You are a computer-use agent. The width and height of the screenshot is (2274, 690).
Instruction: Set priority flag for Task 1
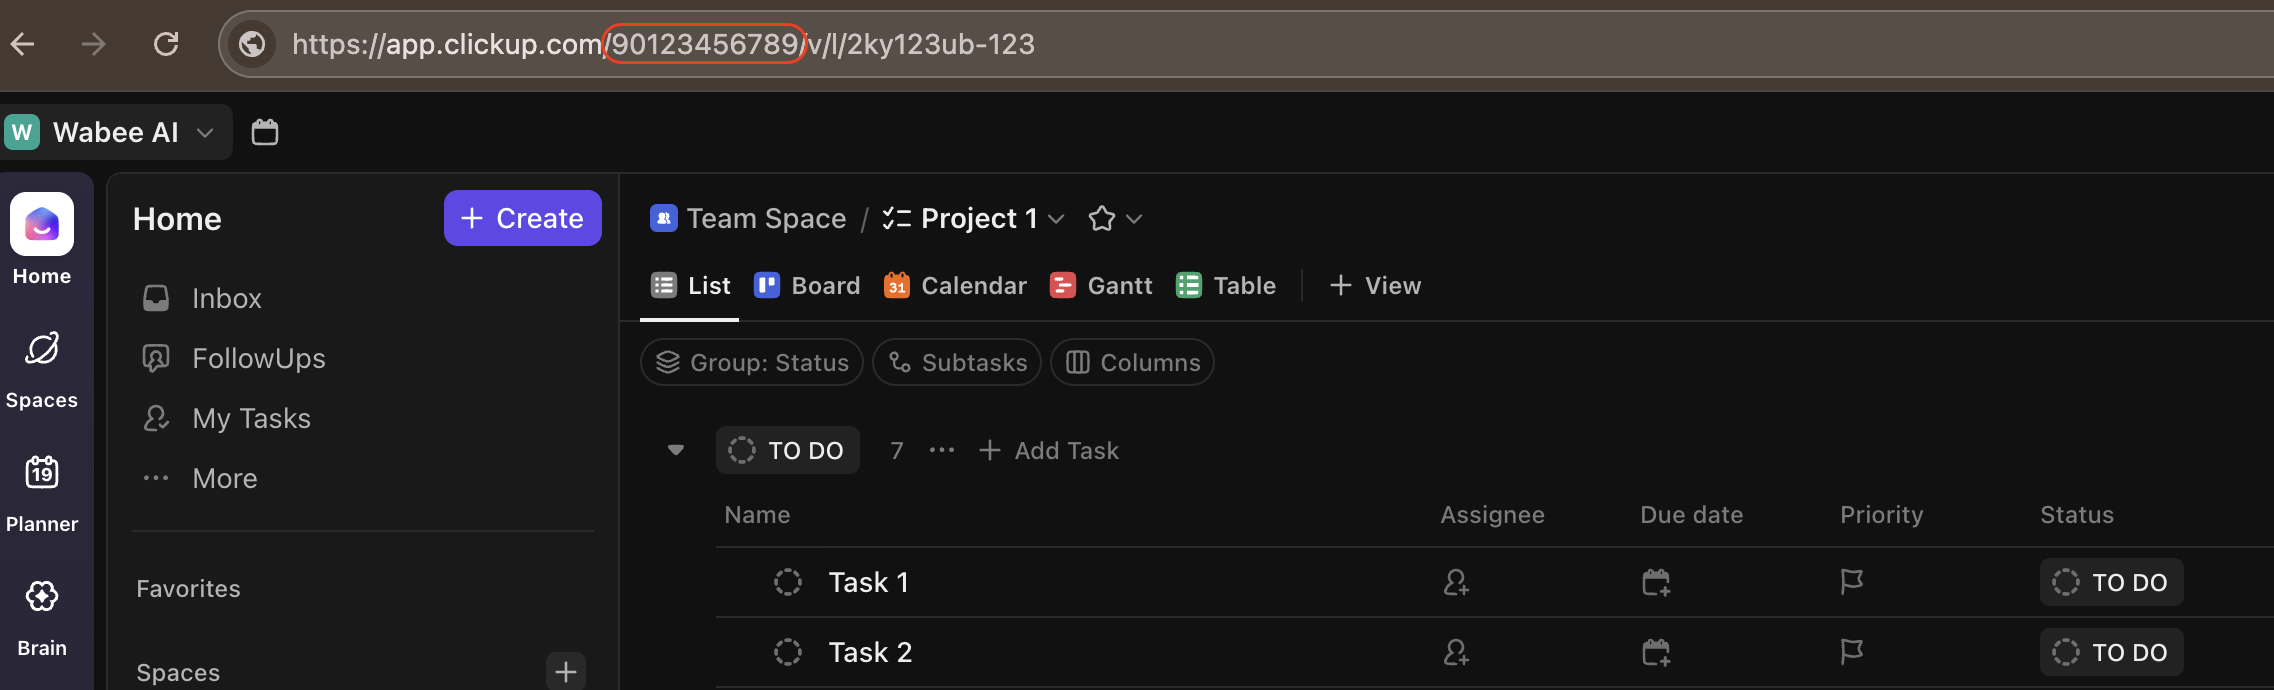point(1851,582)
